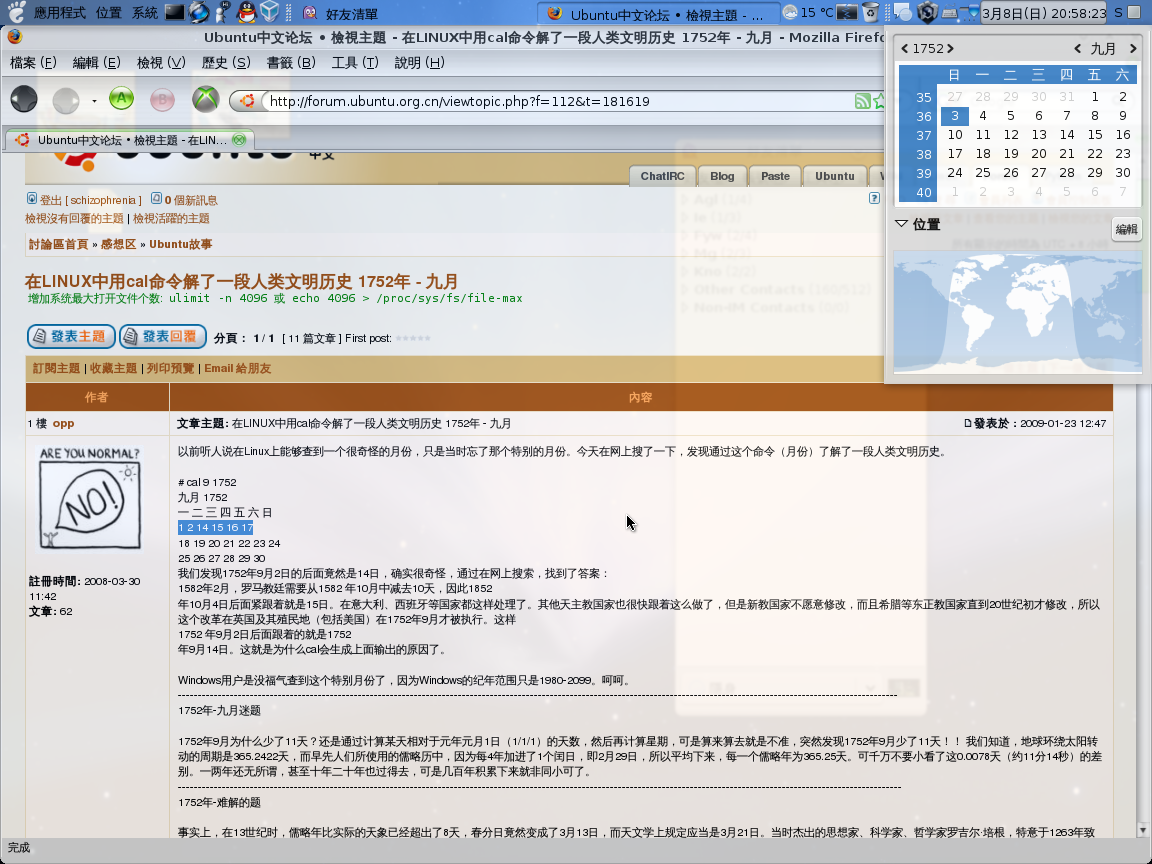Open the 檔案 (F) menu
The image size is (1152, 864).
pyautogui.click(x=33, y=62)
